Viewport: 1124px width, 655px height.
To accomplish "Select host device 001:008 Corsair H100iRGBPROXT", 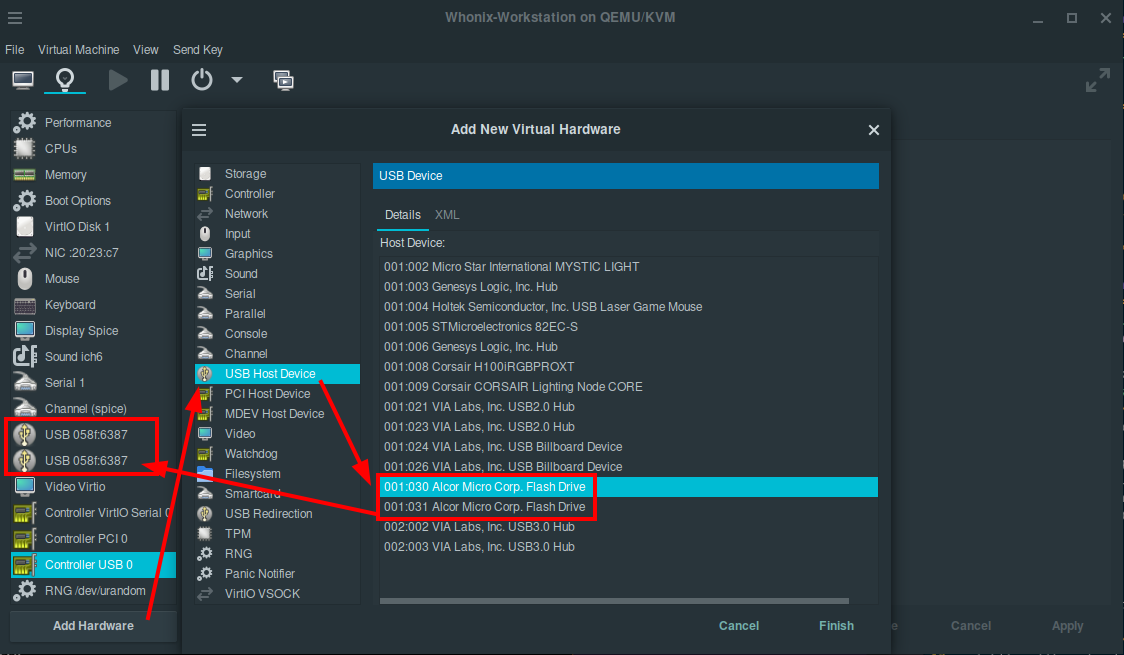I will tap(629, 367).
